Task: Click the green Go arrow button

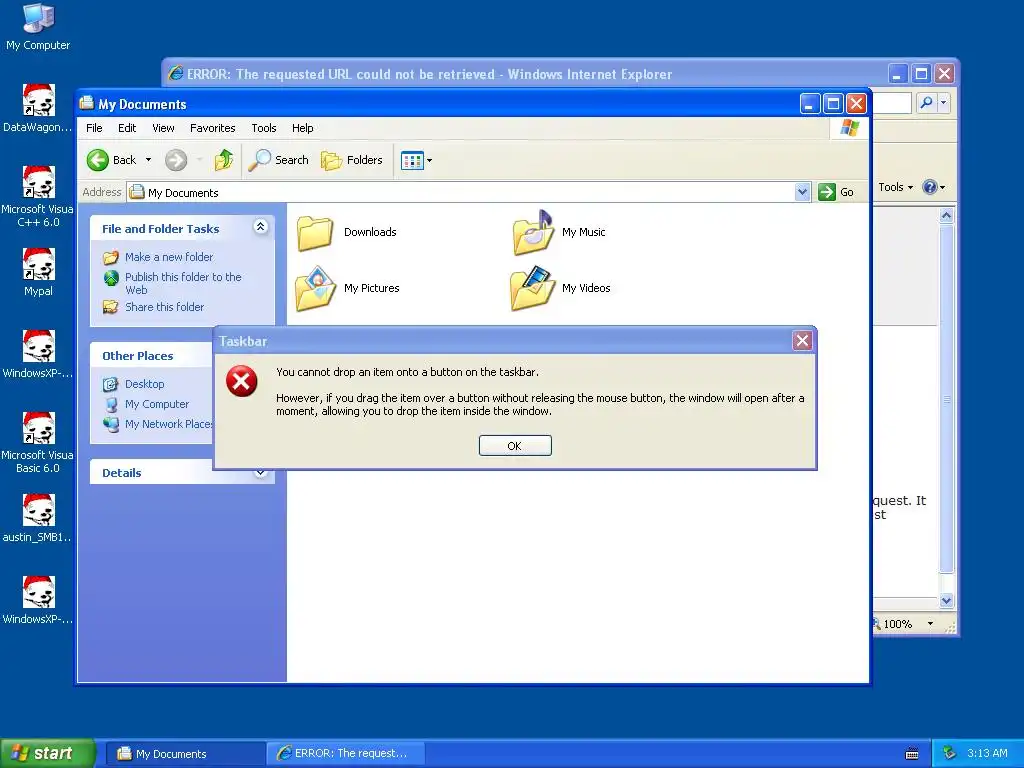Action: pos(827,192)
